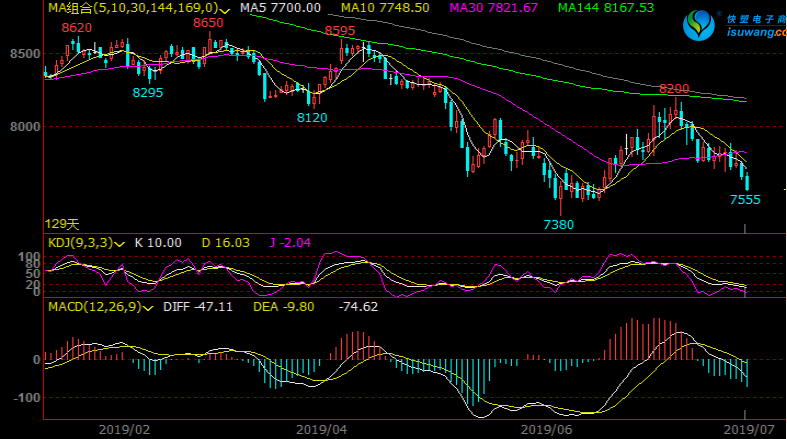Select the MA10 7748.50 legend label
The height and width of the screenshot is (439, 787).
[385, 8]
